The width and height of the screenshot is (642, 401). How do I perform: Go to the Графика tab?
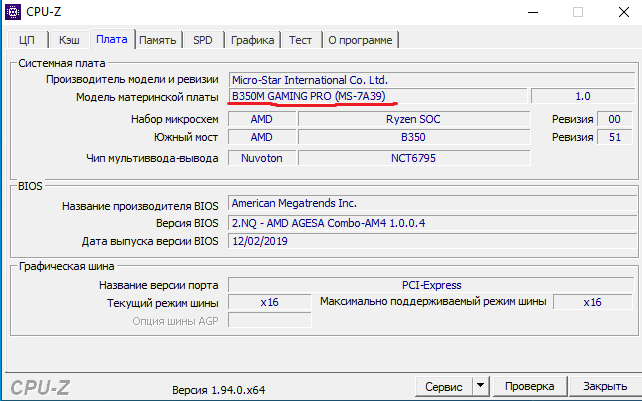252,40
